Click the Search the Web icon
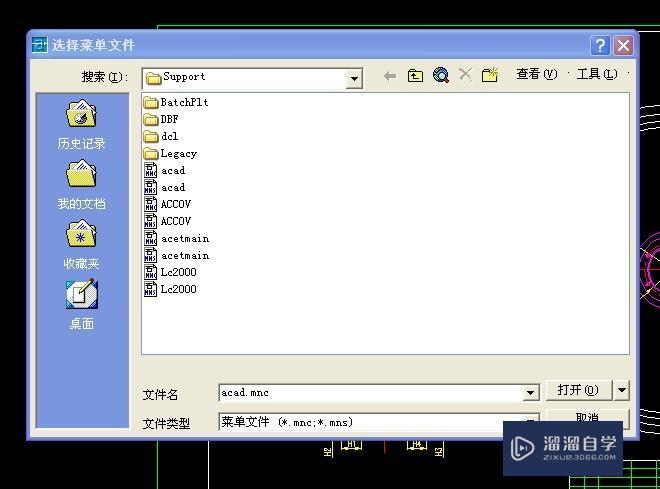 [441, 75]
